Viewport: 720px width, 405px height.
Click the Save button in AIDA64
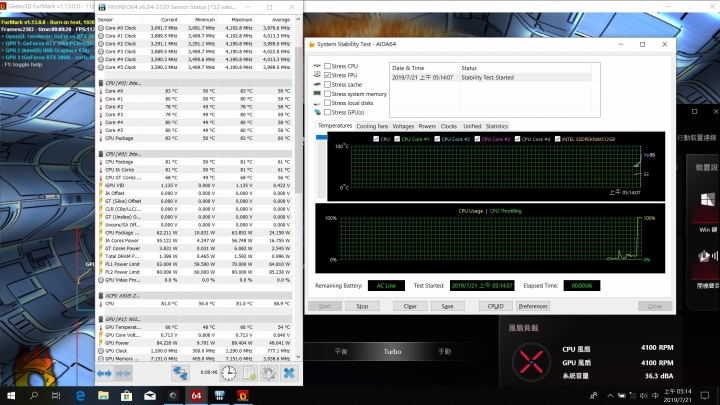pyautogui.click(x=448, y=306)
